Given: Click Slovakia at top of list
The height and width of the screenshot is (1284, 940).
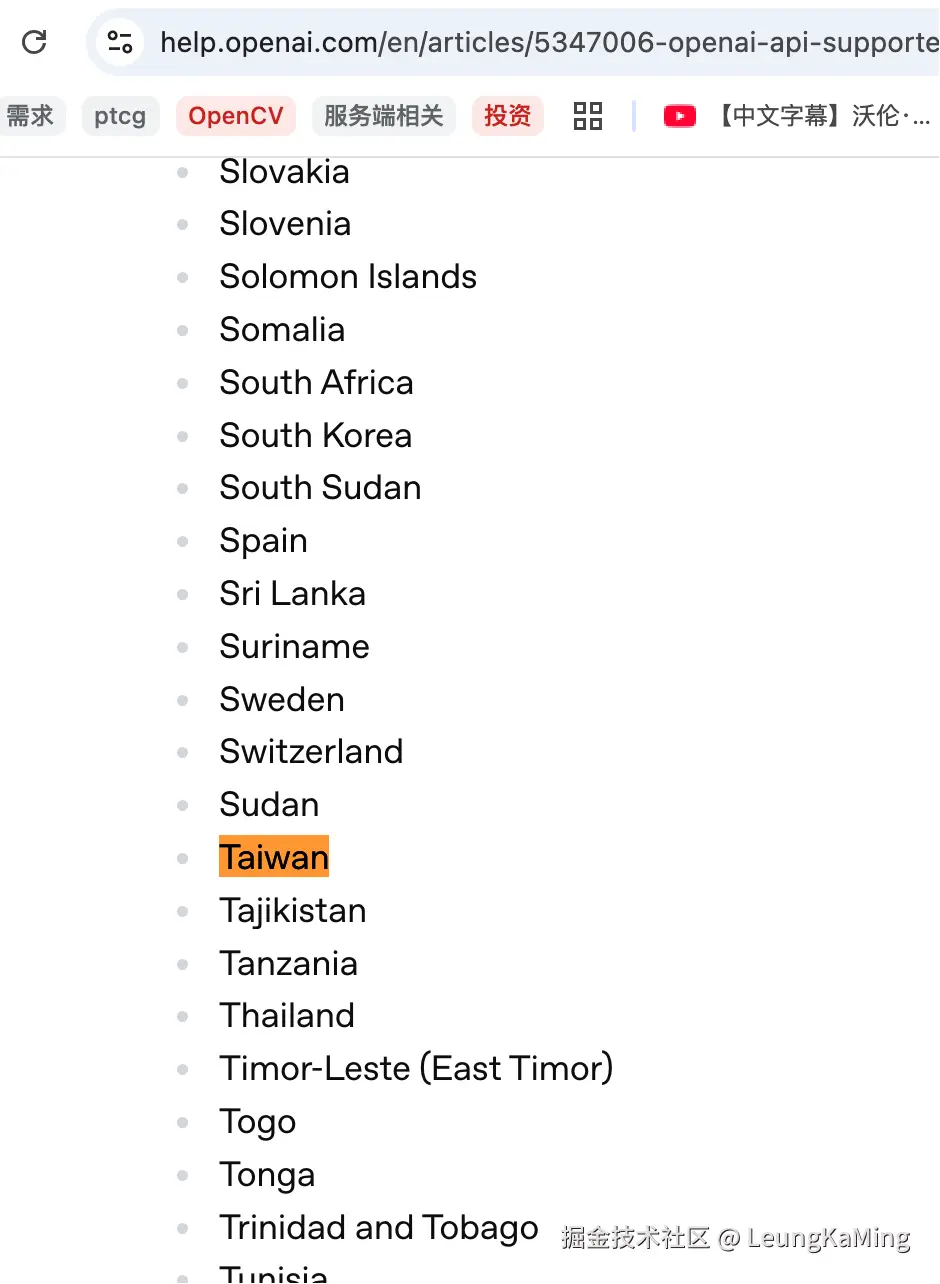Looking at the screenshot, I should click(x=284, y=171).
